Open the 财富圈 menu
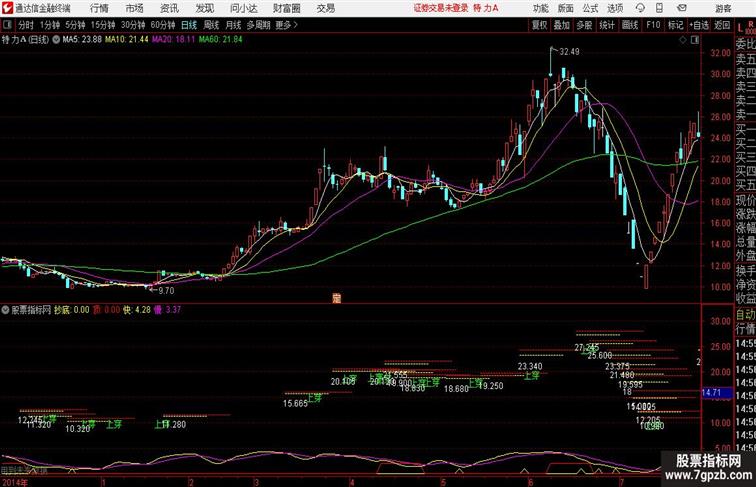This screenshot has height=487, width=756. 286,8
